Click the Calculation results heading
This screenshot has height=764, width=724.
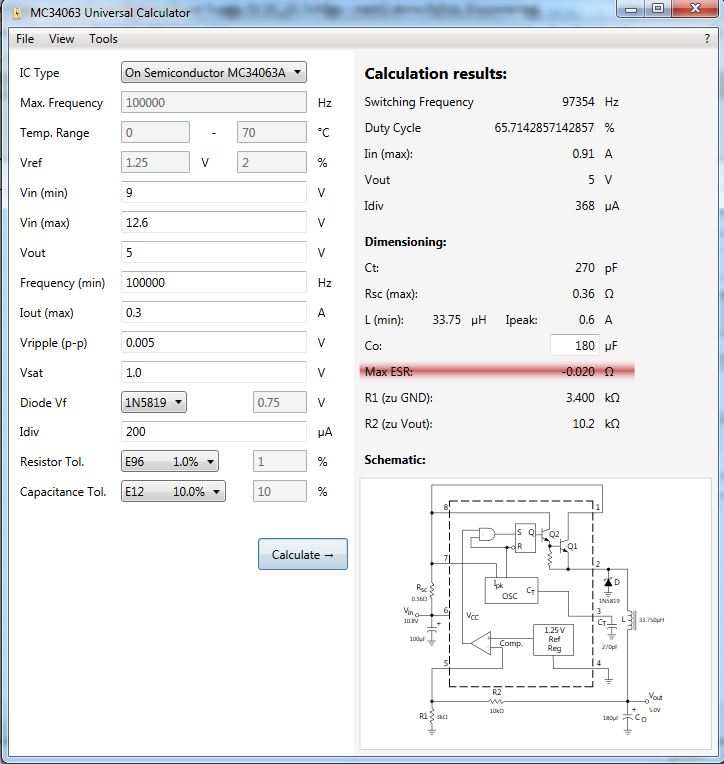(x=436, y=74)
